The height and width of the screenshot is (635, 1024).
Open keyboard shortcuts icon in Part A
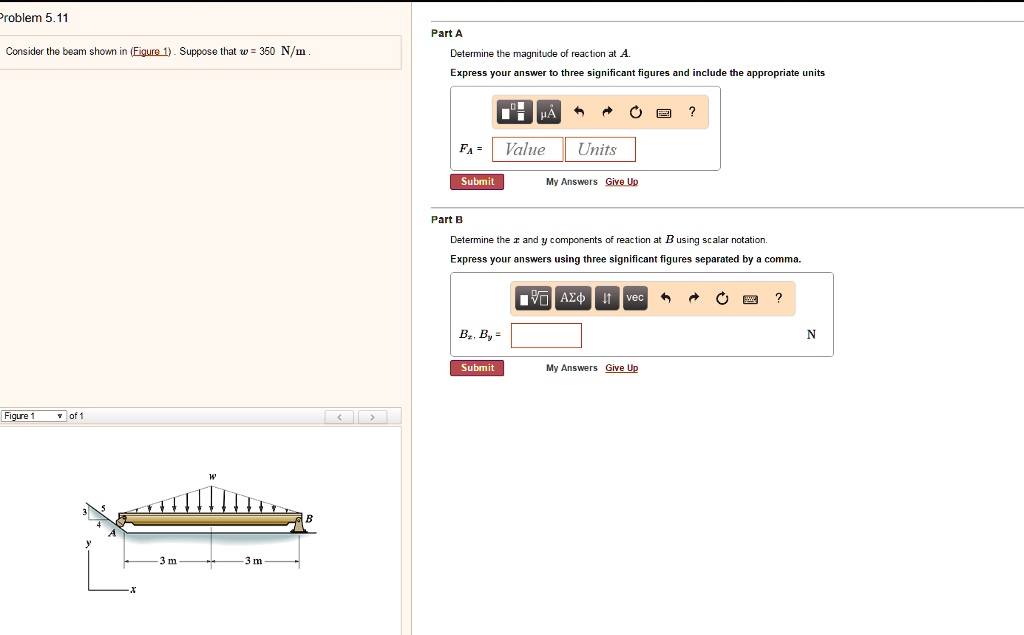tap(662, 112)
